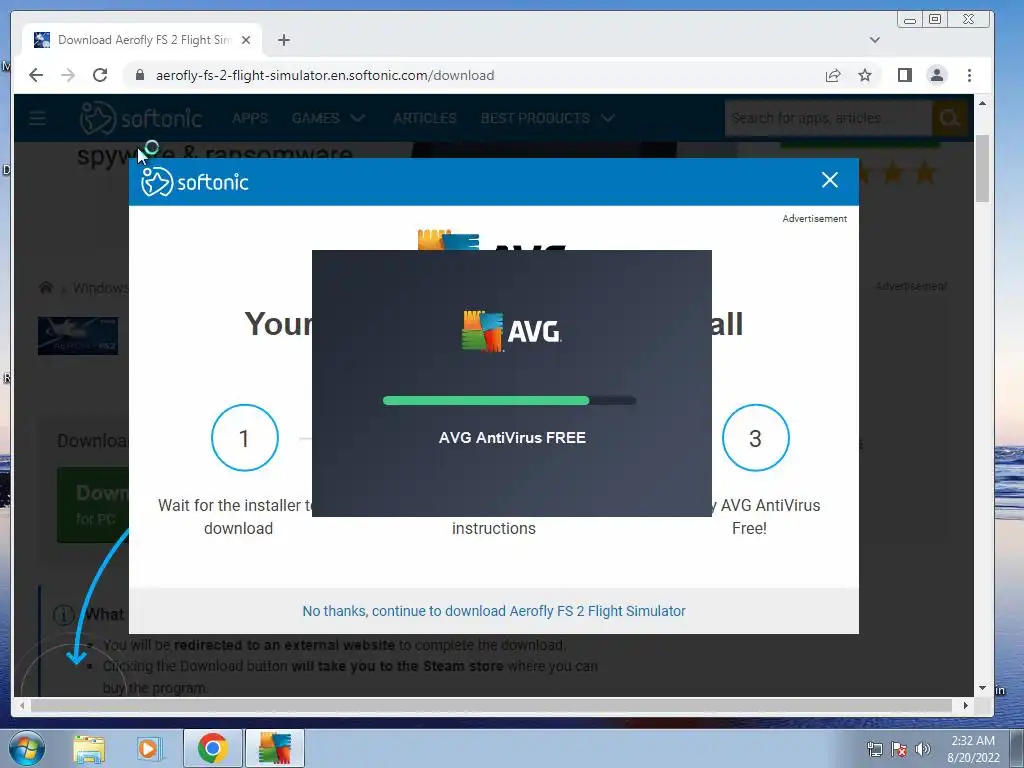
Task: Open the Chrome profile avatar
Action: (x=936, y=75)
